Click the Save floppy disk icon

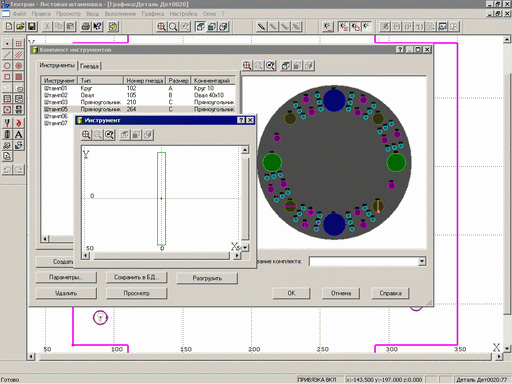pyautogui.click(x=32, y=26)
